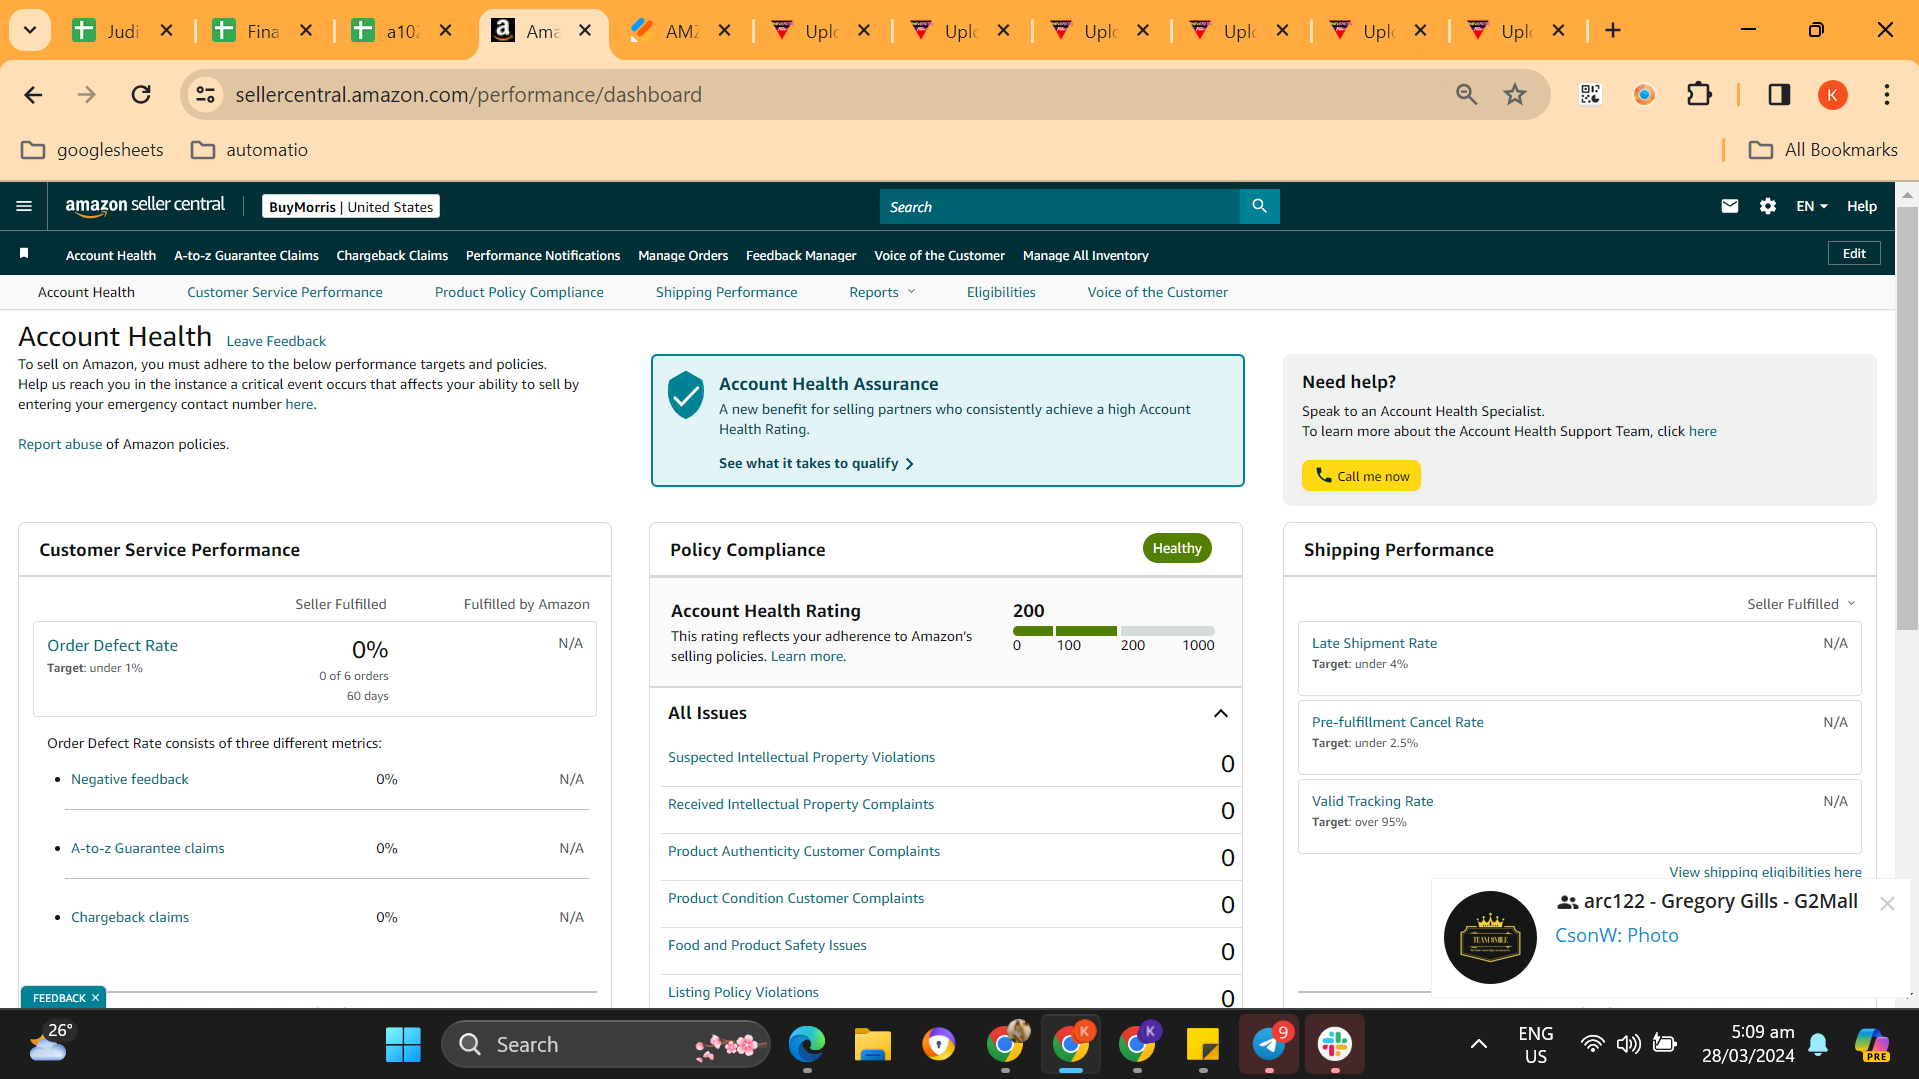Click the site information icon in the address bar

coord(205,95)
